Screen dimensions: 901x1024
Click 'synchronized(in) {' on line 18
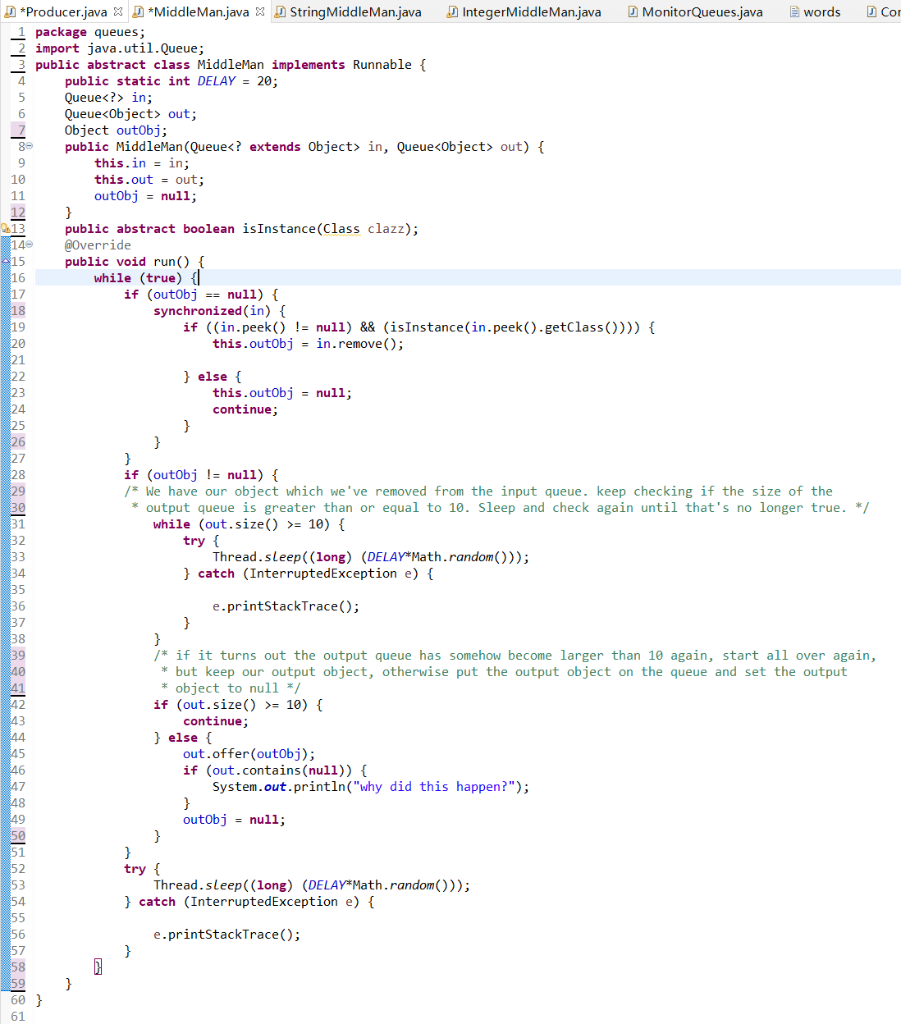click(x=219, y=311)
